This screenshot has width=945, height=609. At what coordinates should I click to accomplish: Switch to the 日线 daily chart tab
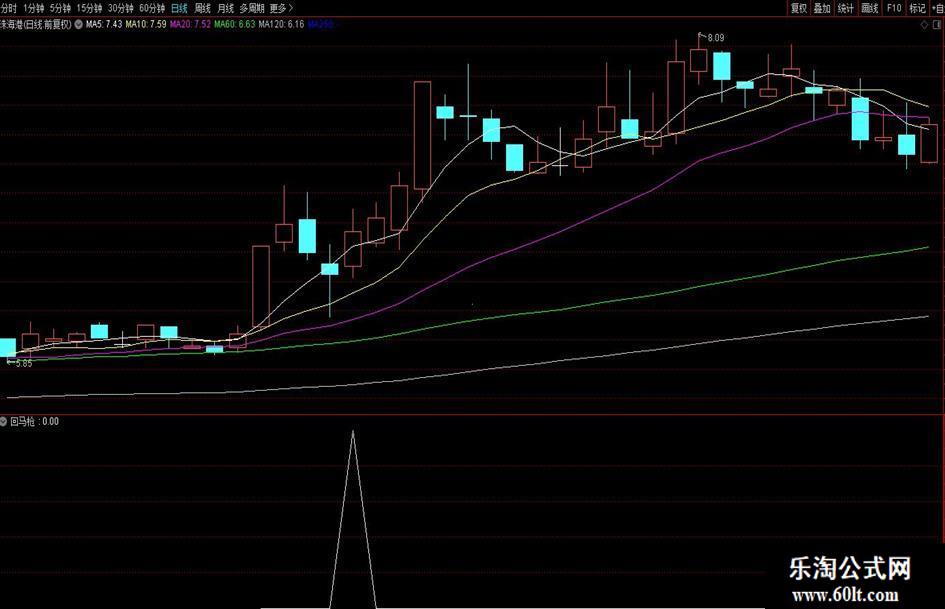(x=180, y=8)
